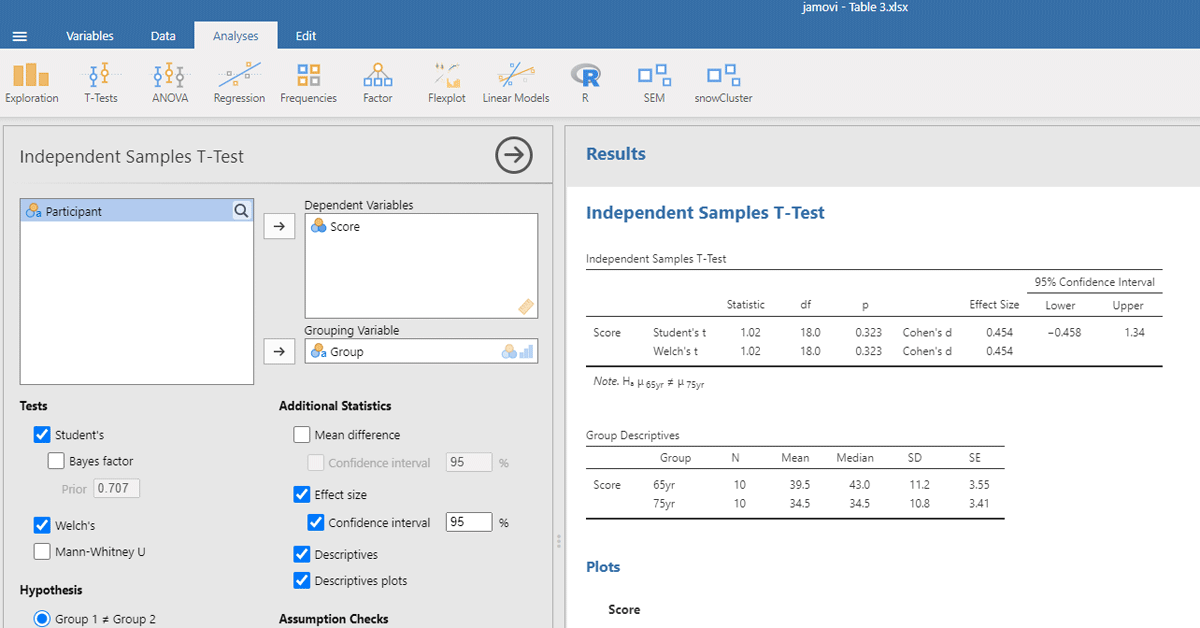Enable the Mann-Whitney U test
Screen dimensions: 1200x628
(42, 552)
